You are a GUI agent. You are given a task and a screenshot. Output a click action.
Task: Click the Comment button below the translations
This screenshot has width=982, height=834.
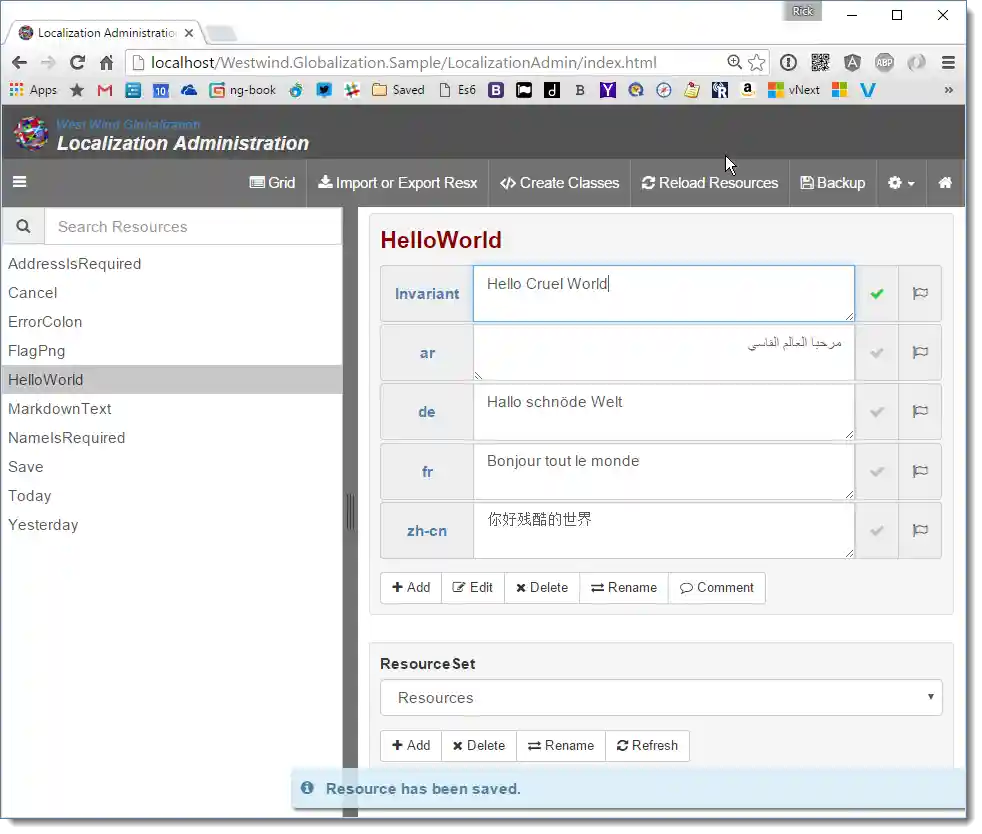(x=716, y=587)
